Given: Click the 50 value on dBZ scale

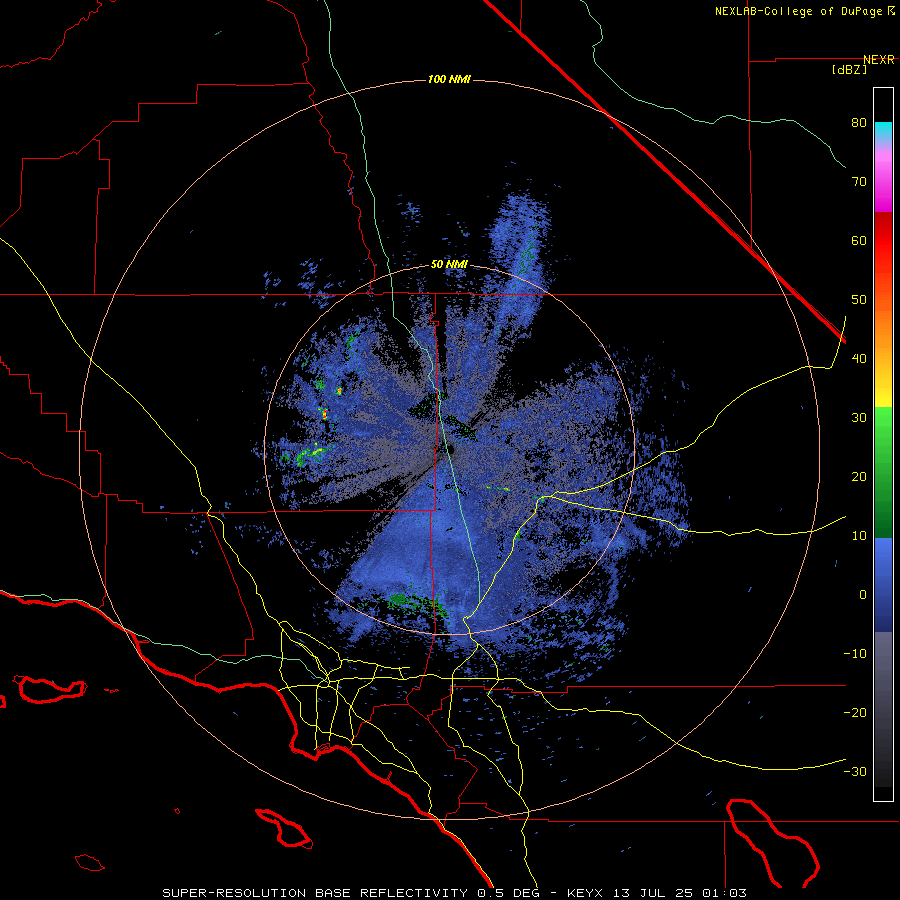Looking at the screenshot, I should [x=859, y=300].
